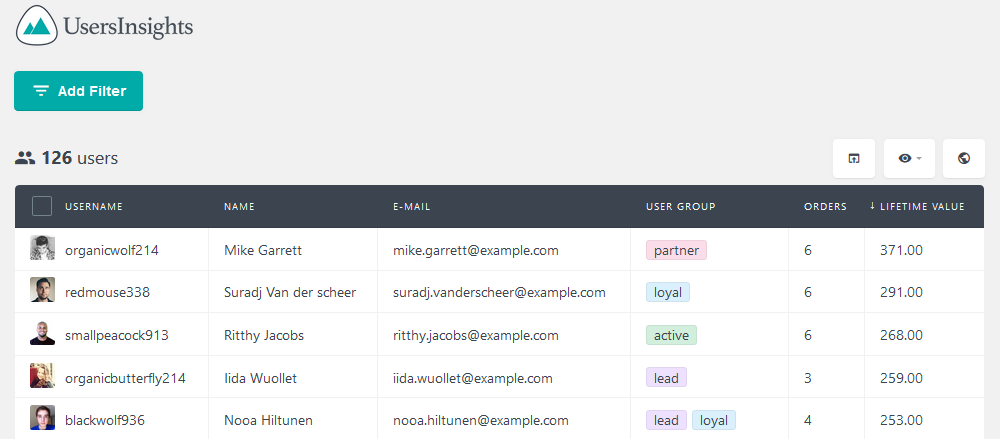Viewport: 1000px width, 439px height.
Task: Tick the select-all checkbox in header
Action: tap(42, 206)
